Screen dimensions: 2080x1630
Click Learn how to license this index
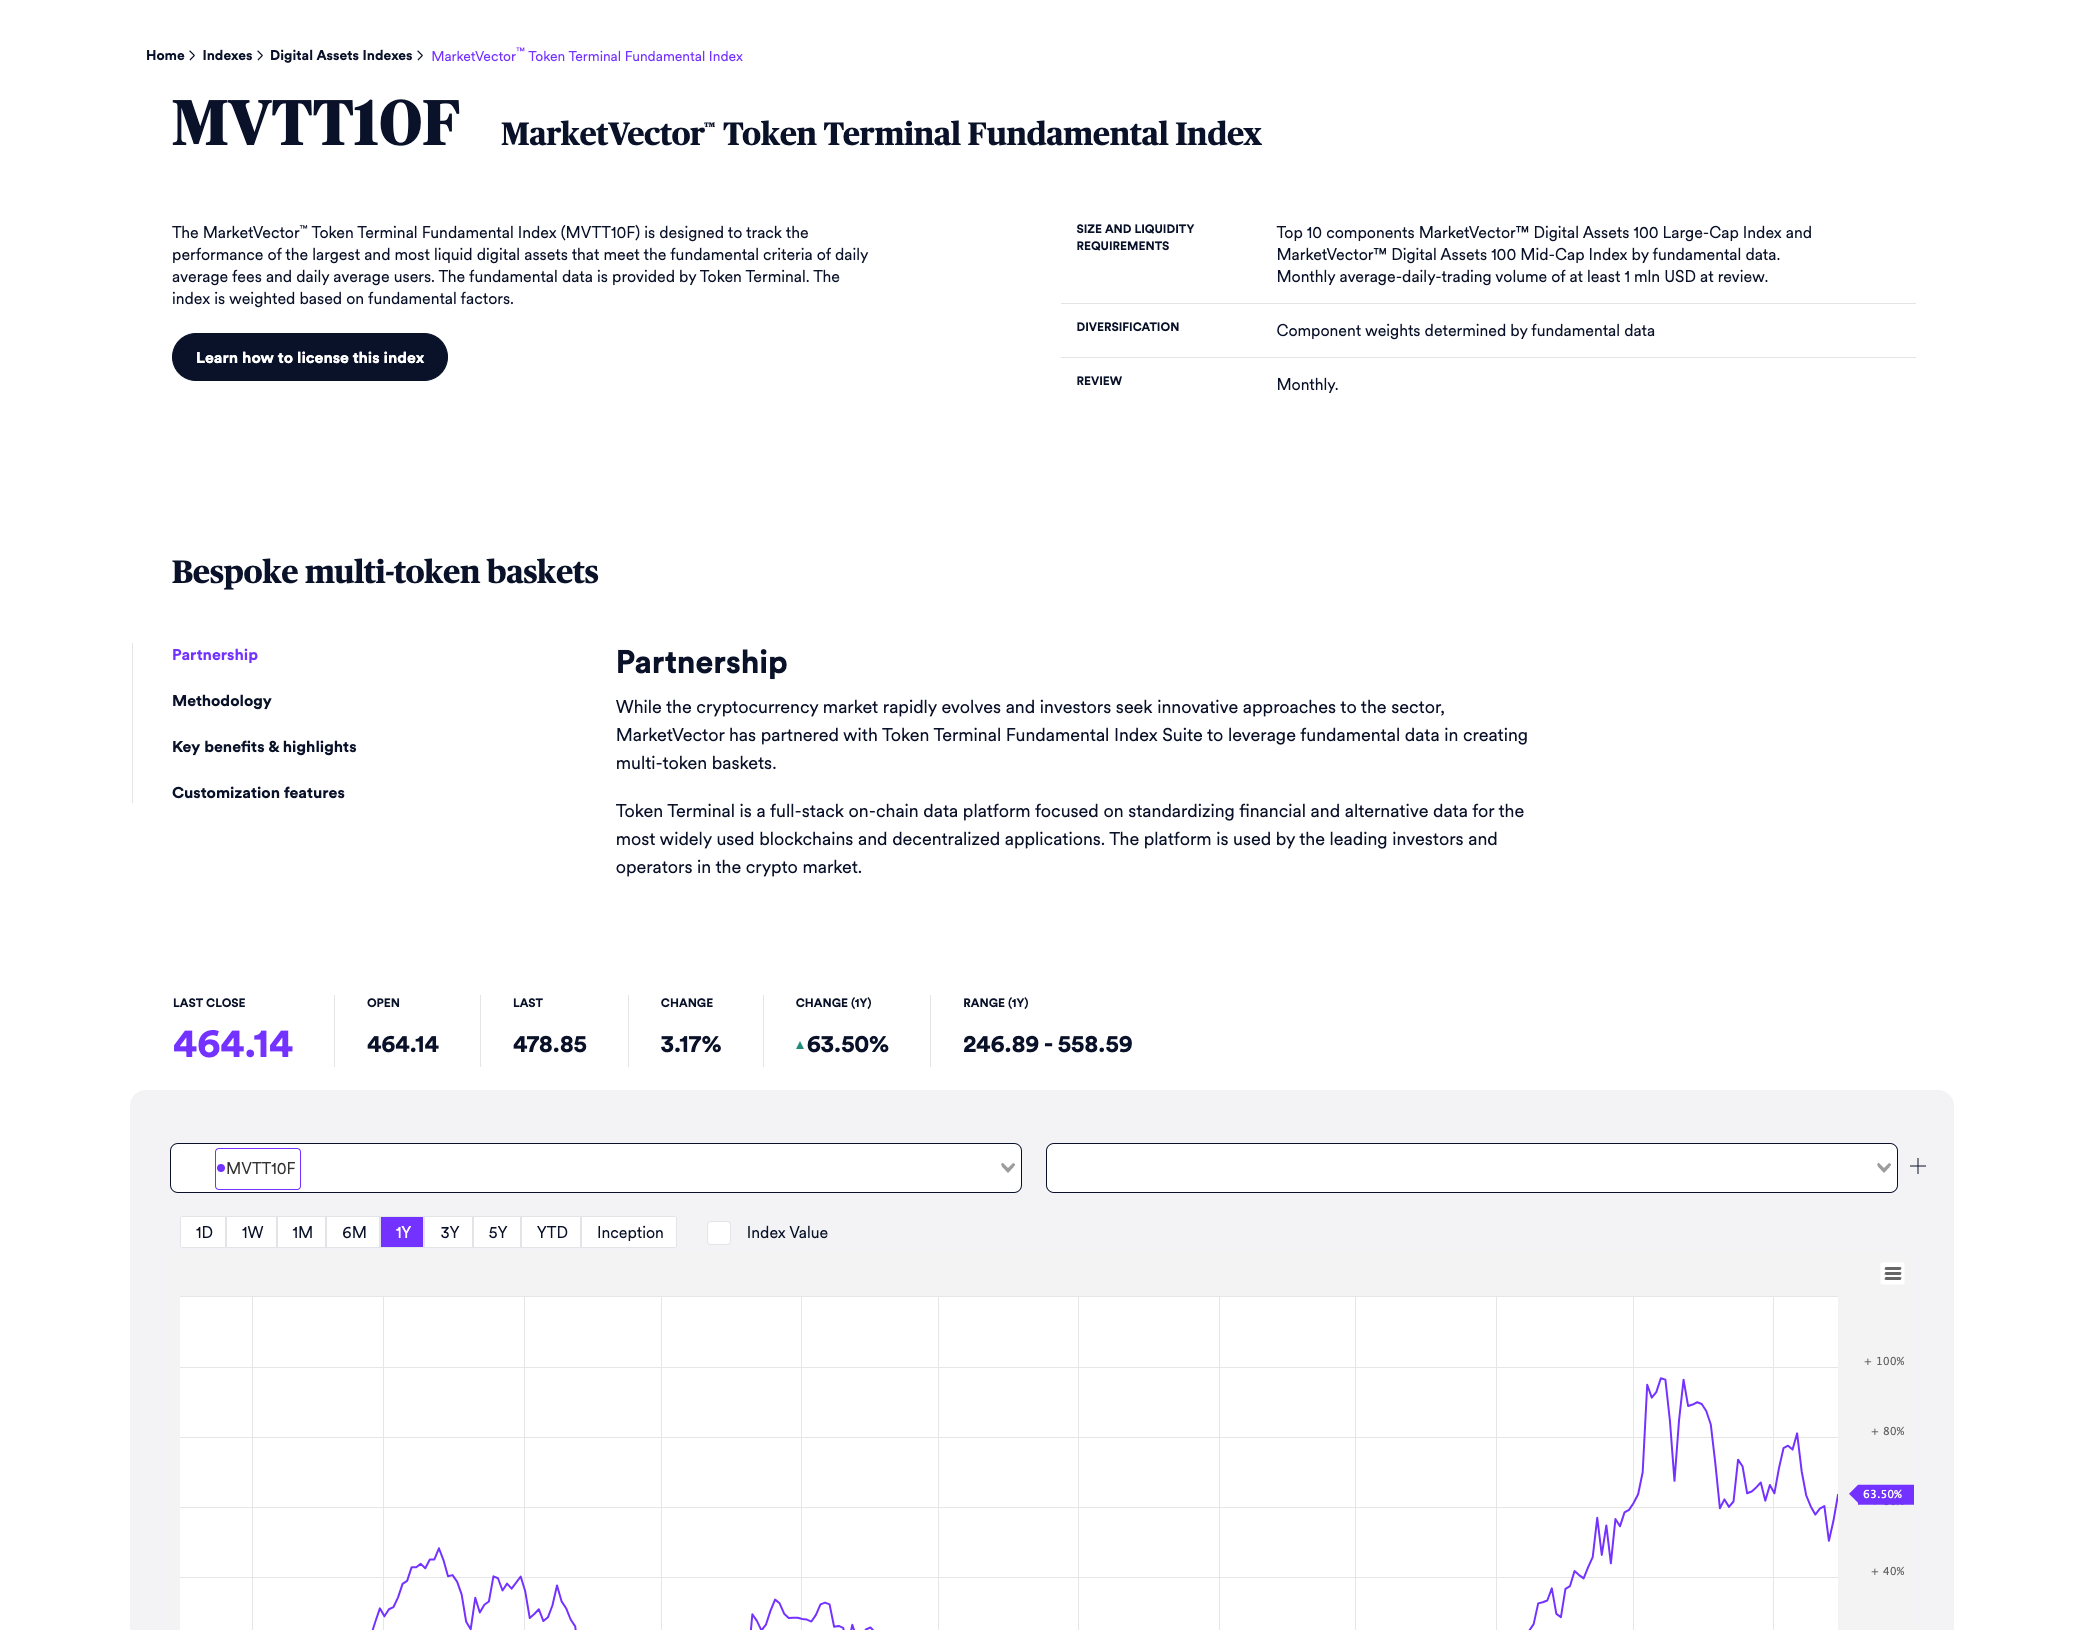(x=309, y=357)
